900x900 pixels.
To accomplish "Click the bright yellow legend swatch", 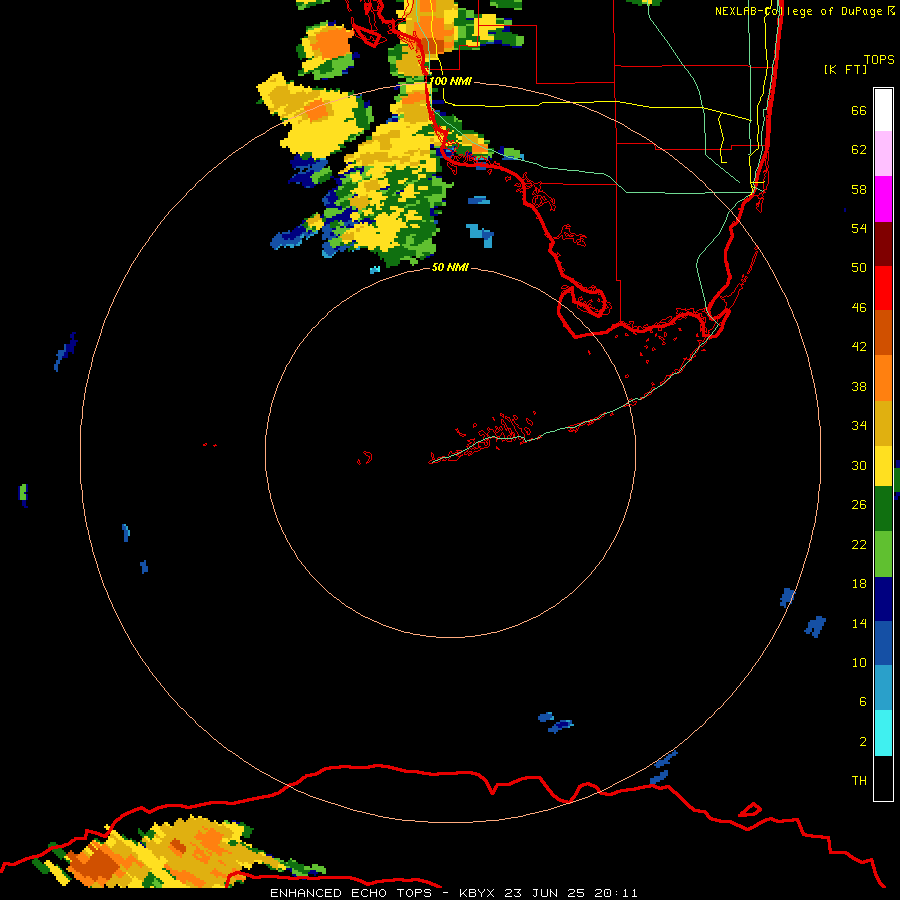I will (x=883, y=466).
